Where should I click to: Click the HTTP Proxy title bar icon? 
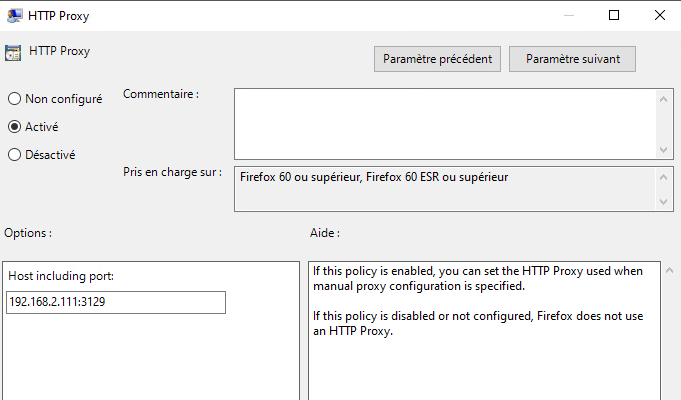point(14,16)
